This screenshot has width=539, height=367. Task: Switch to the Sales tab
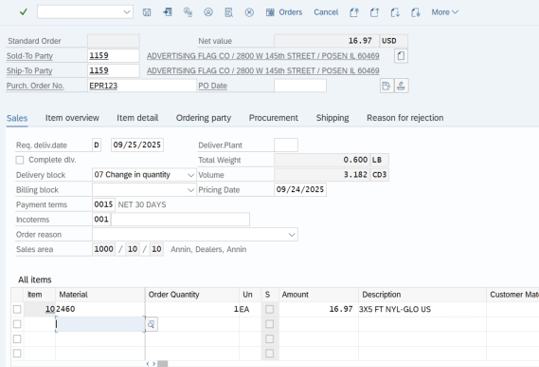tap(17, 118)
